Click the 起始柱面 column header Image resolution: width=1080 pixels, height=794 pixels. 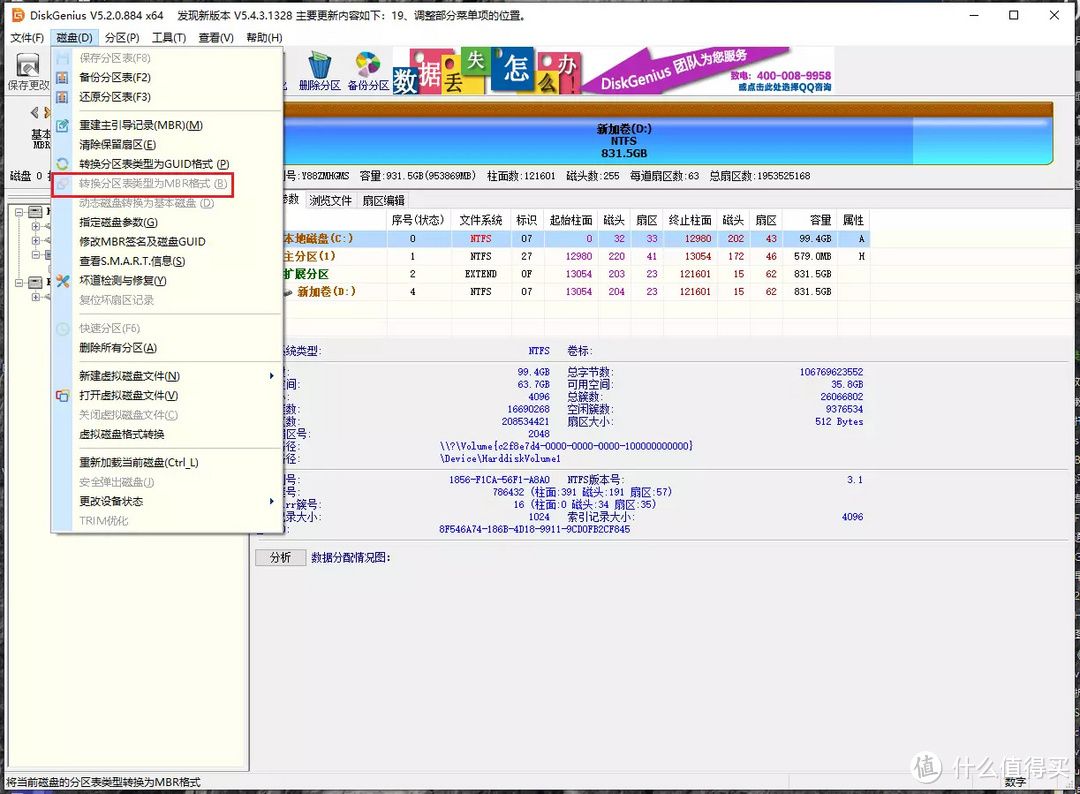tap(571, 220)
